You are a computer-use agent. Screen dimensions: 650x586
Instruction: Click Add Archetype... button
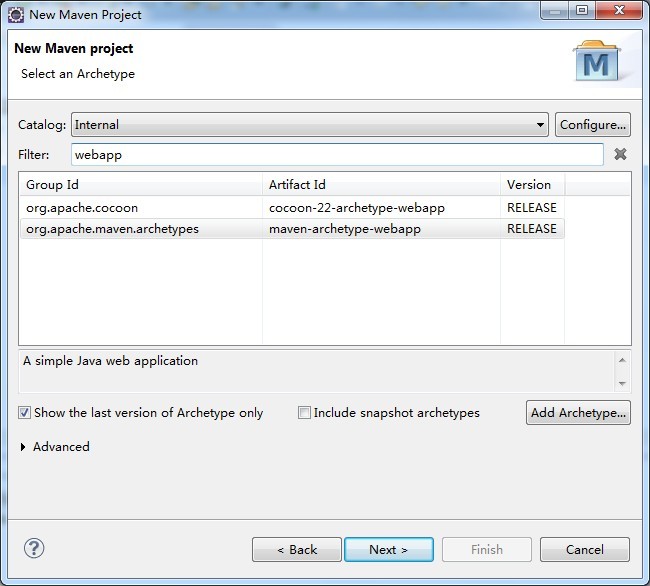coord(578,413)
